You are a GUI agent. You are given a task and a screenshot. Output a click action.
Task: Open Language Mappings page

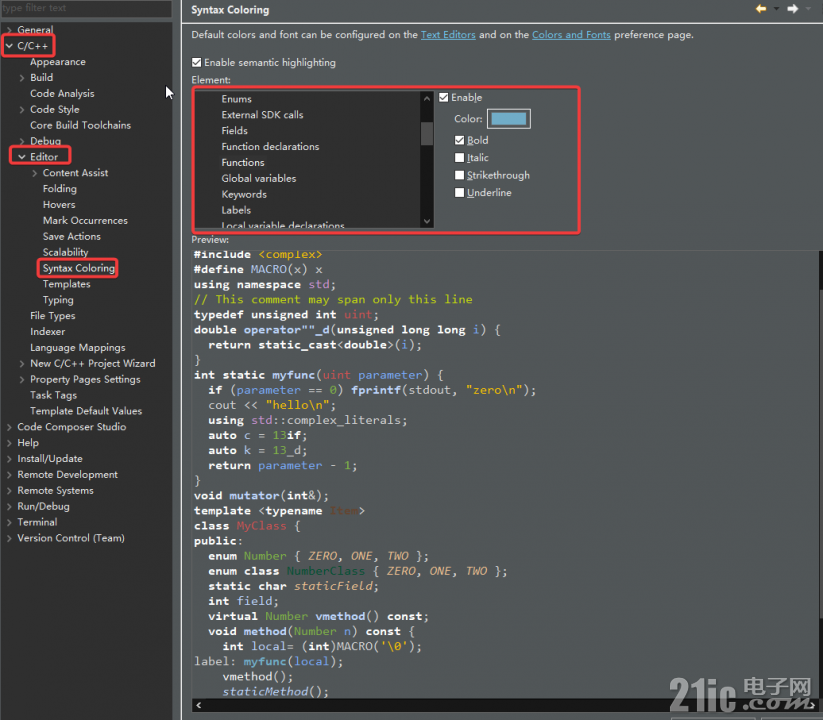pyautogui.click(x=78, y=347)
